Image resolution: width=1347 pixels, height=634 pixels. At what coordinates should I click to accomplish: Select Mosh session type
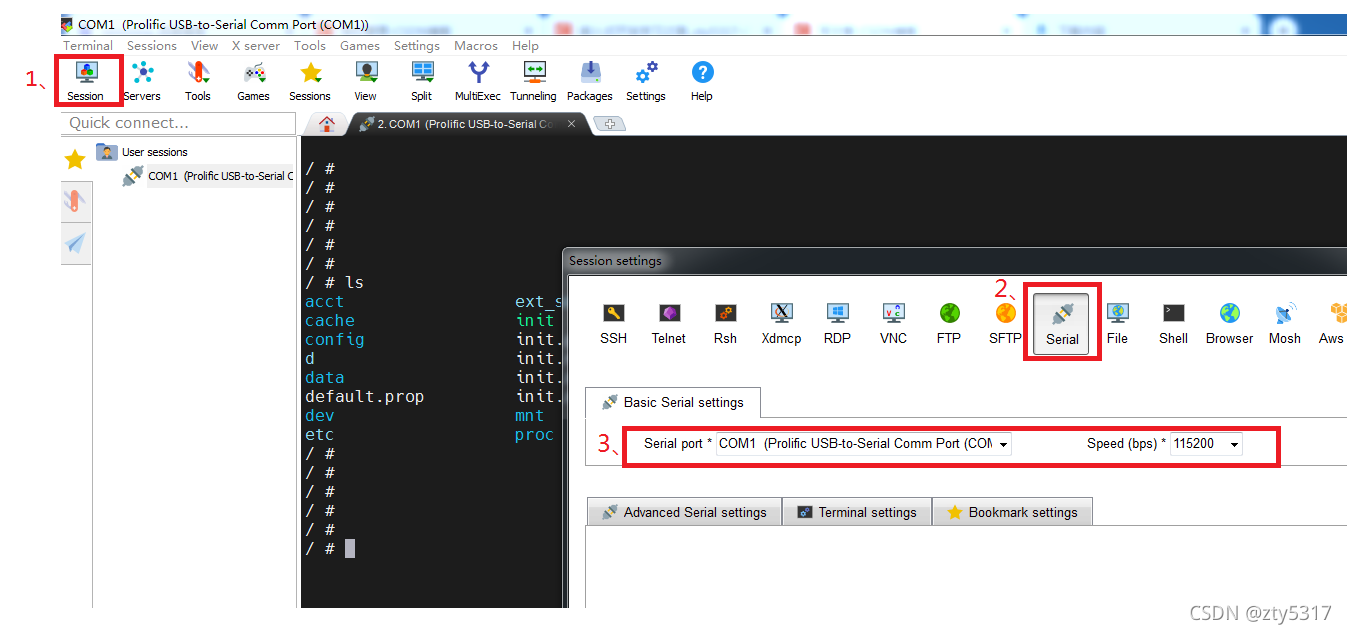pos(1285,324)
